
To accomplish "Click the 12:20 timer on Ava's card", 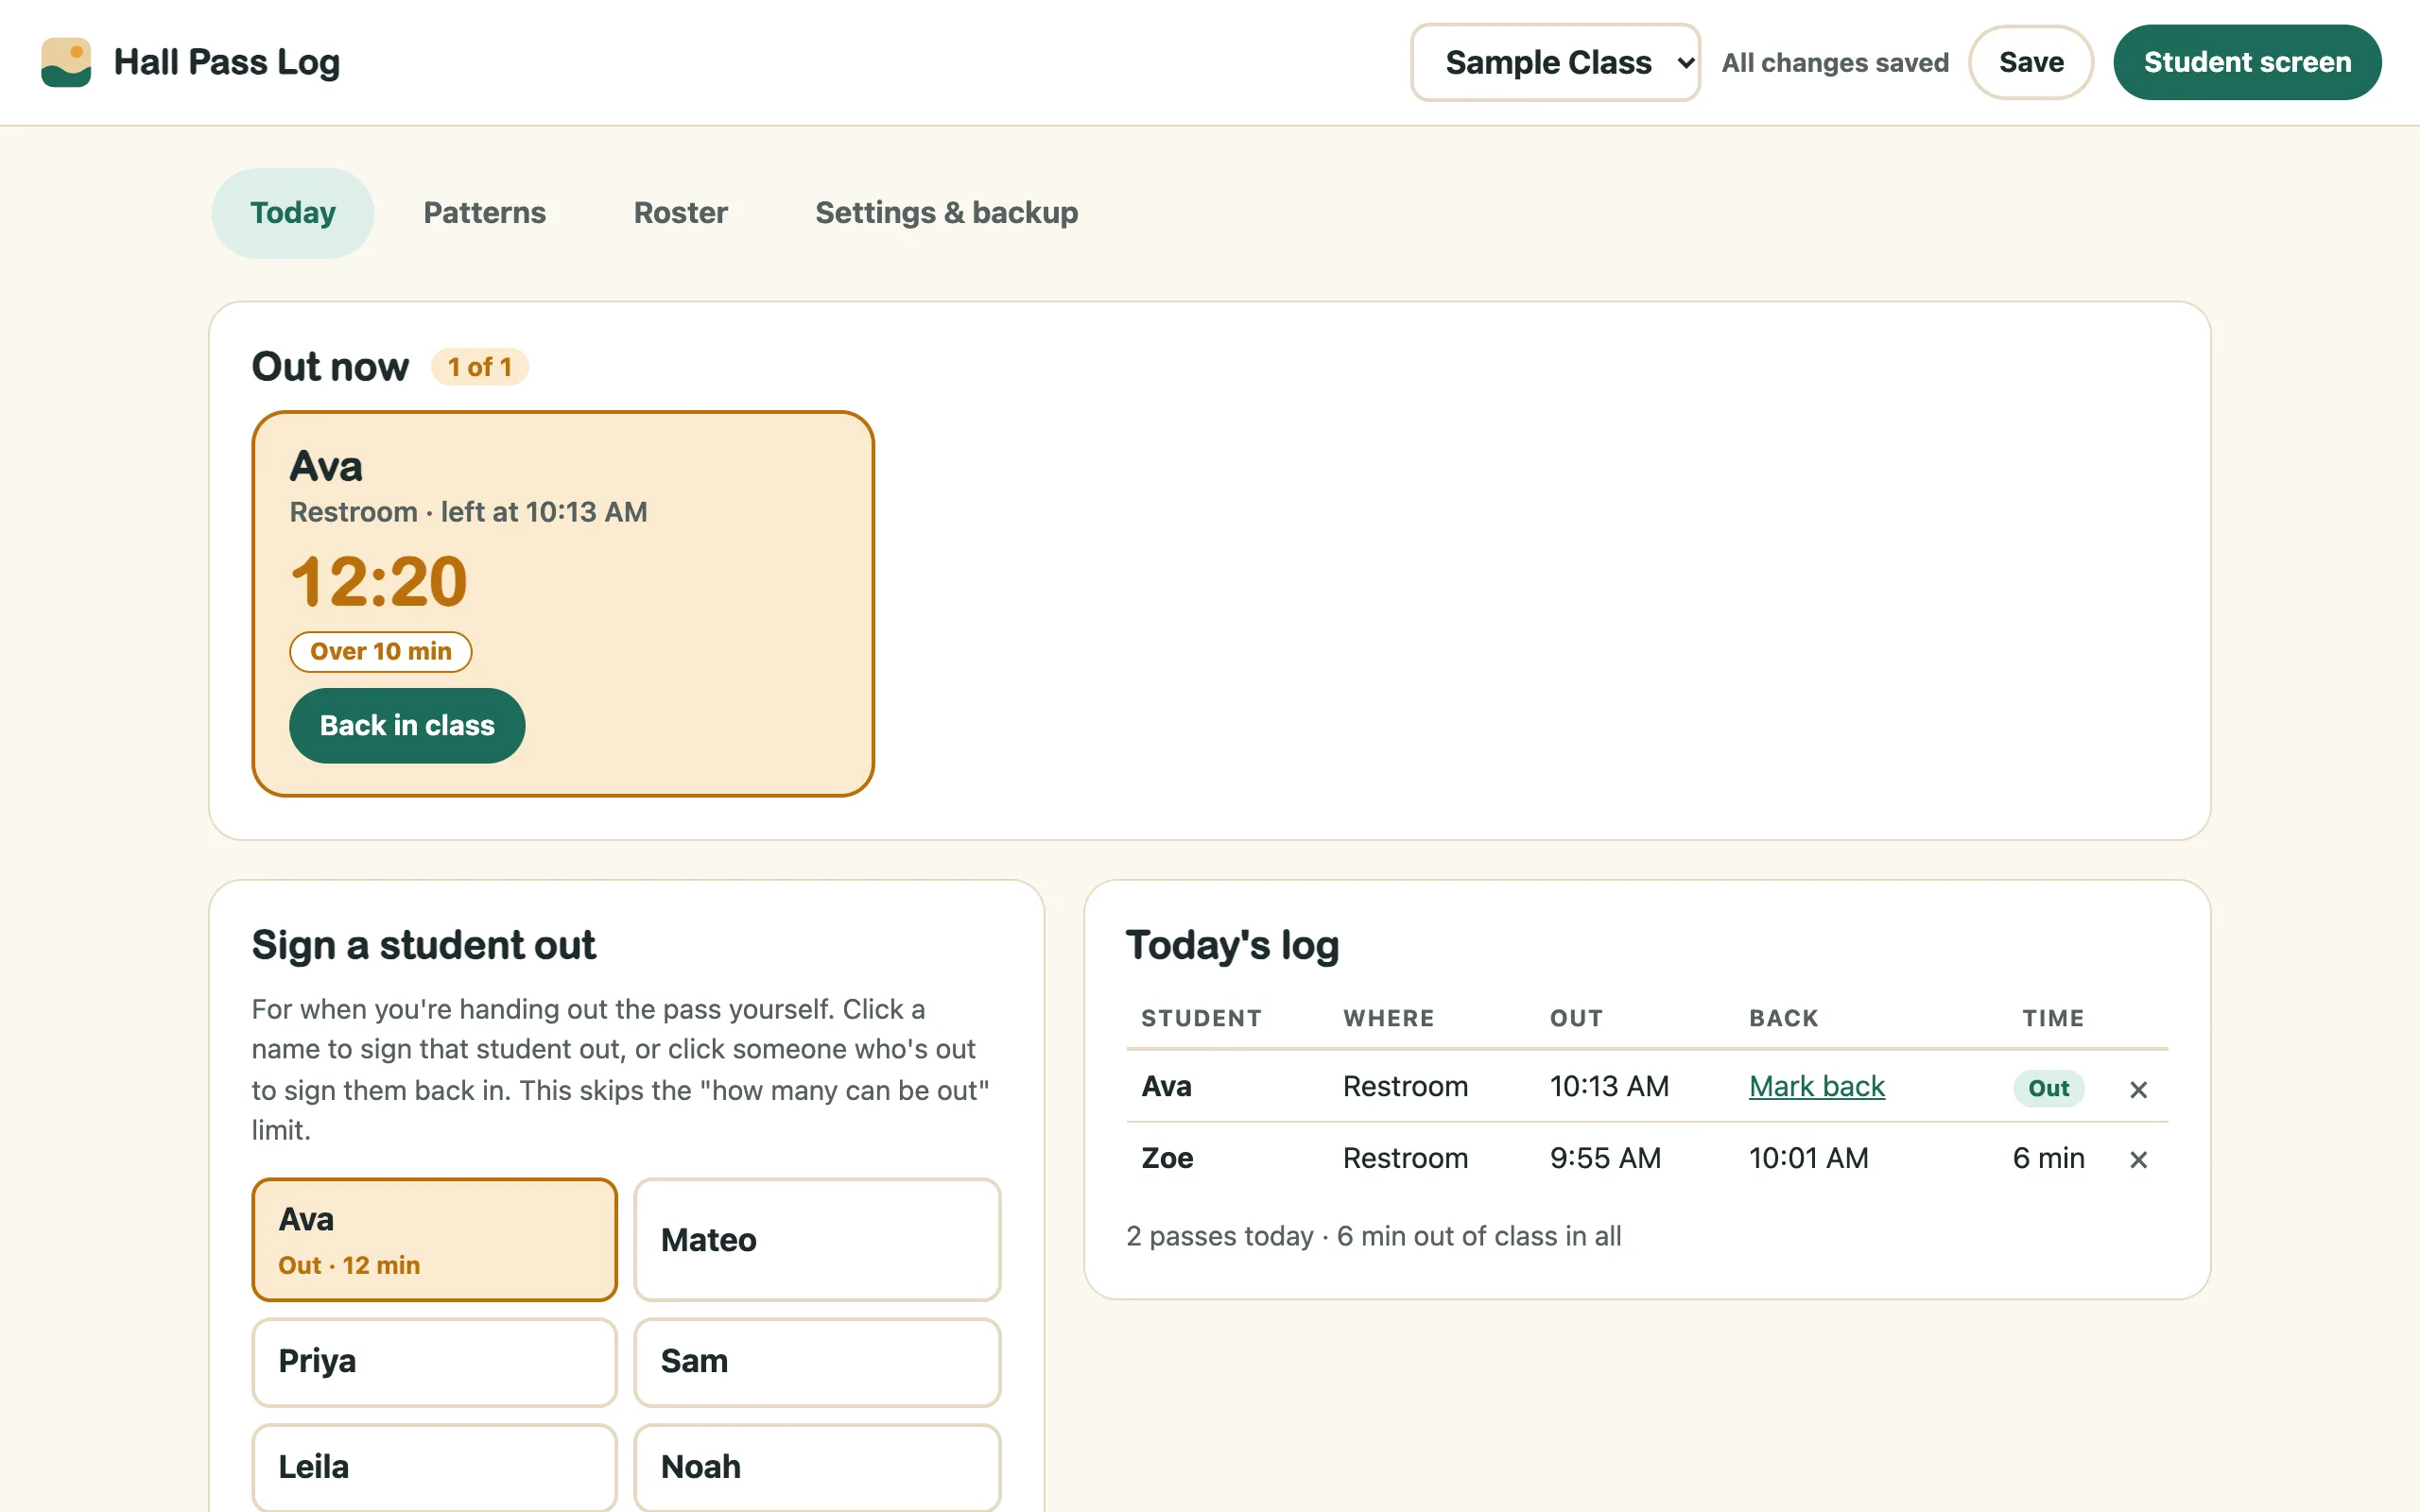I will [x=379, y=582].
